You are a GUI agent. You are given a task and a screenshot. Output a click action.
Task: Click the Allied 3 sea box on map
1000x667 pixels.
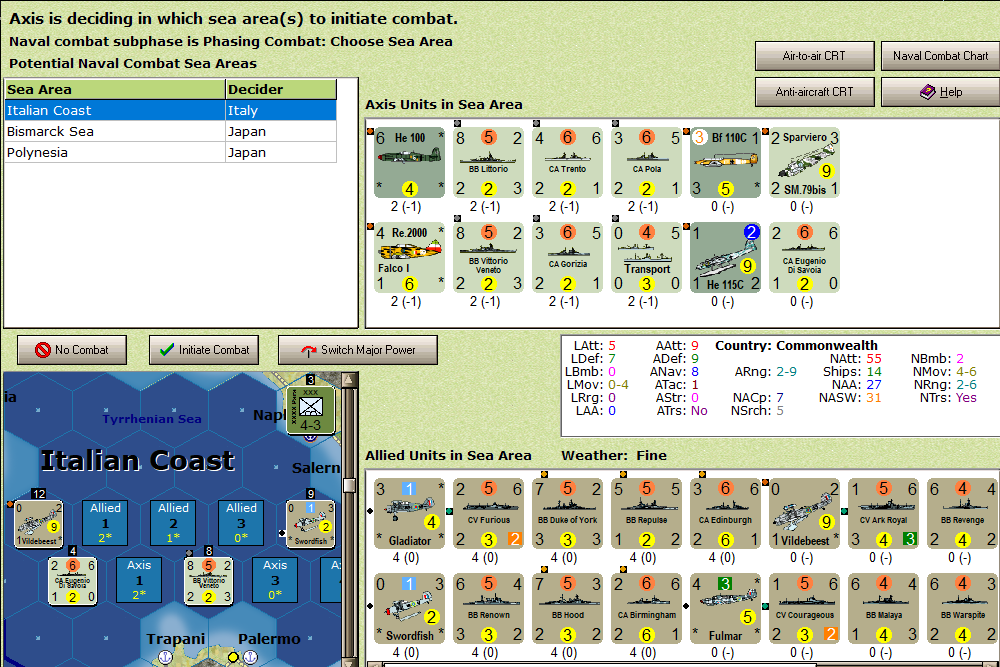click(241, 523)
